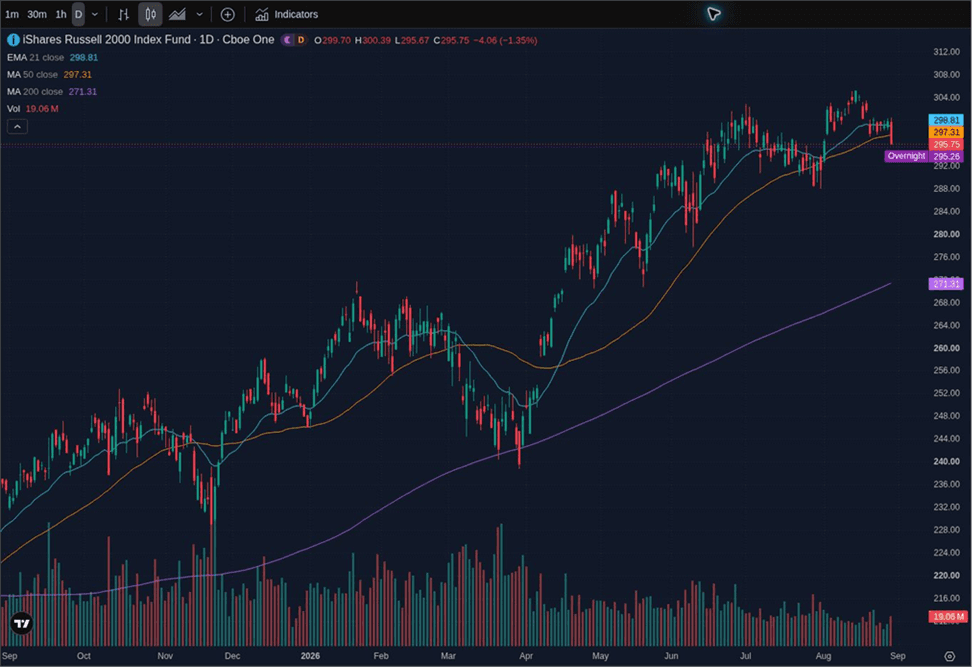
Task: Click the orange D data badge
Action: [301, 40]
